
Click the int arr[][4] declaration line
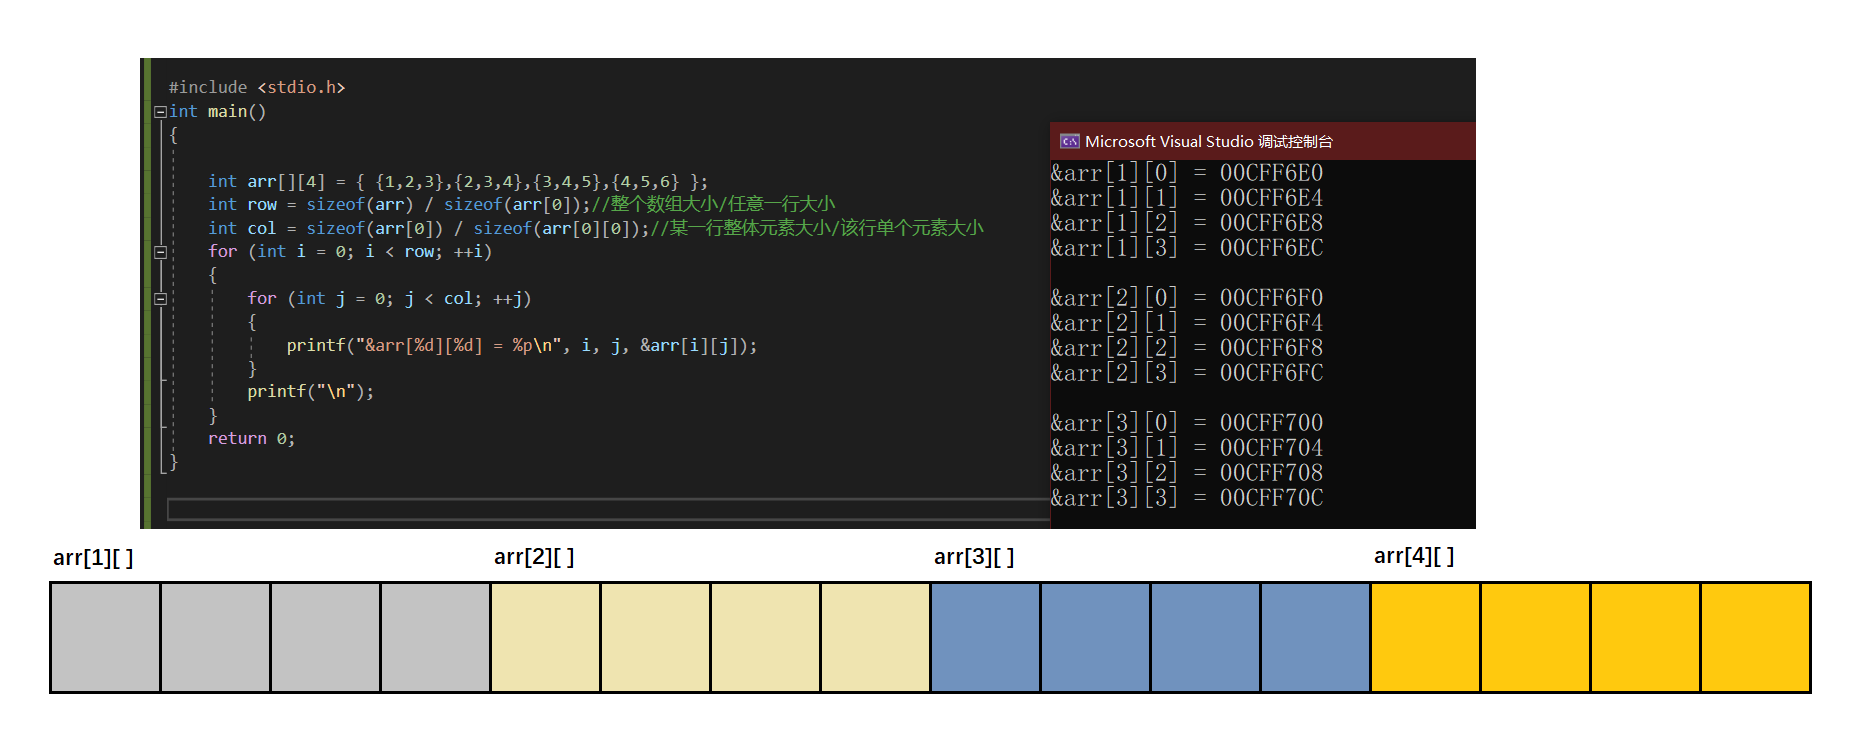point(458,181)
